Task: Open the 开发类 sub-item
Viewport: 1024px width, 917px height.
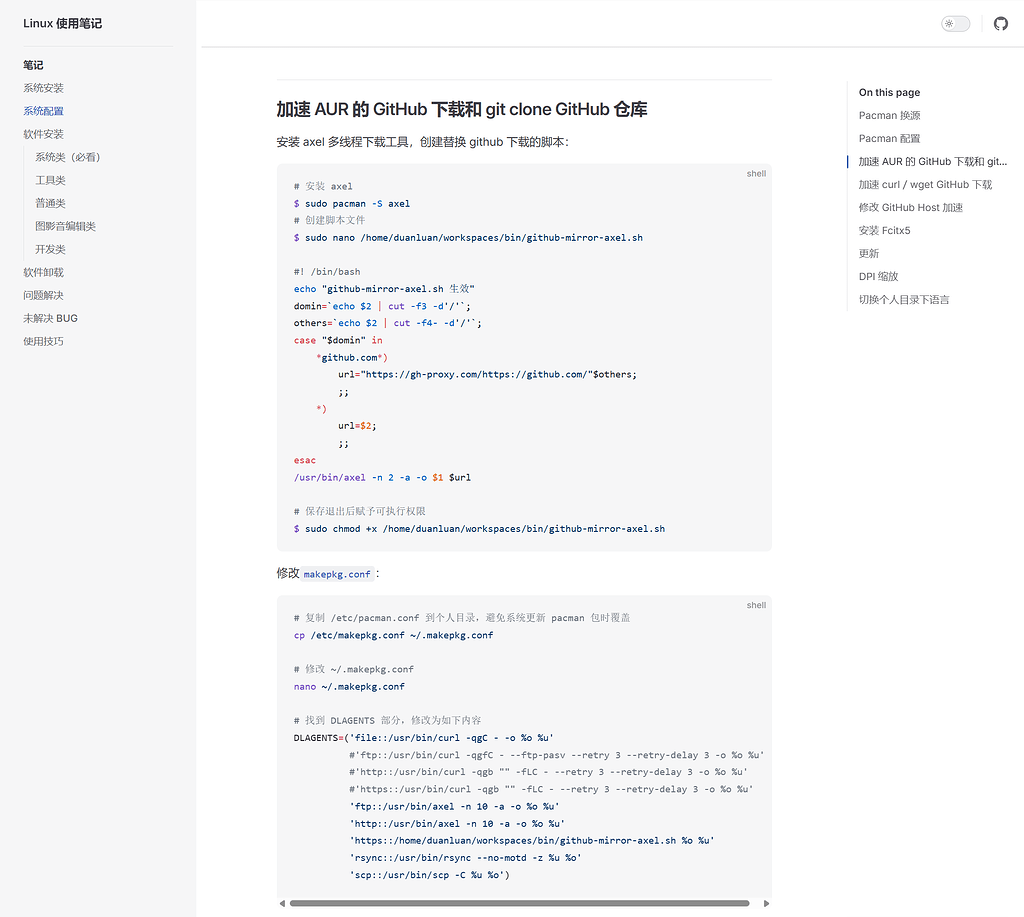Action: click(50, 249)
